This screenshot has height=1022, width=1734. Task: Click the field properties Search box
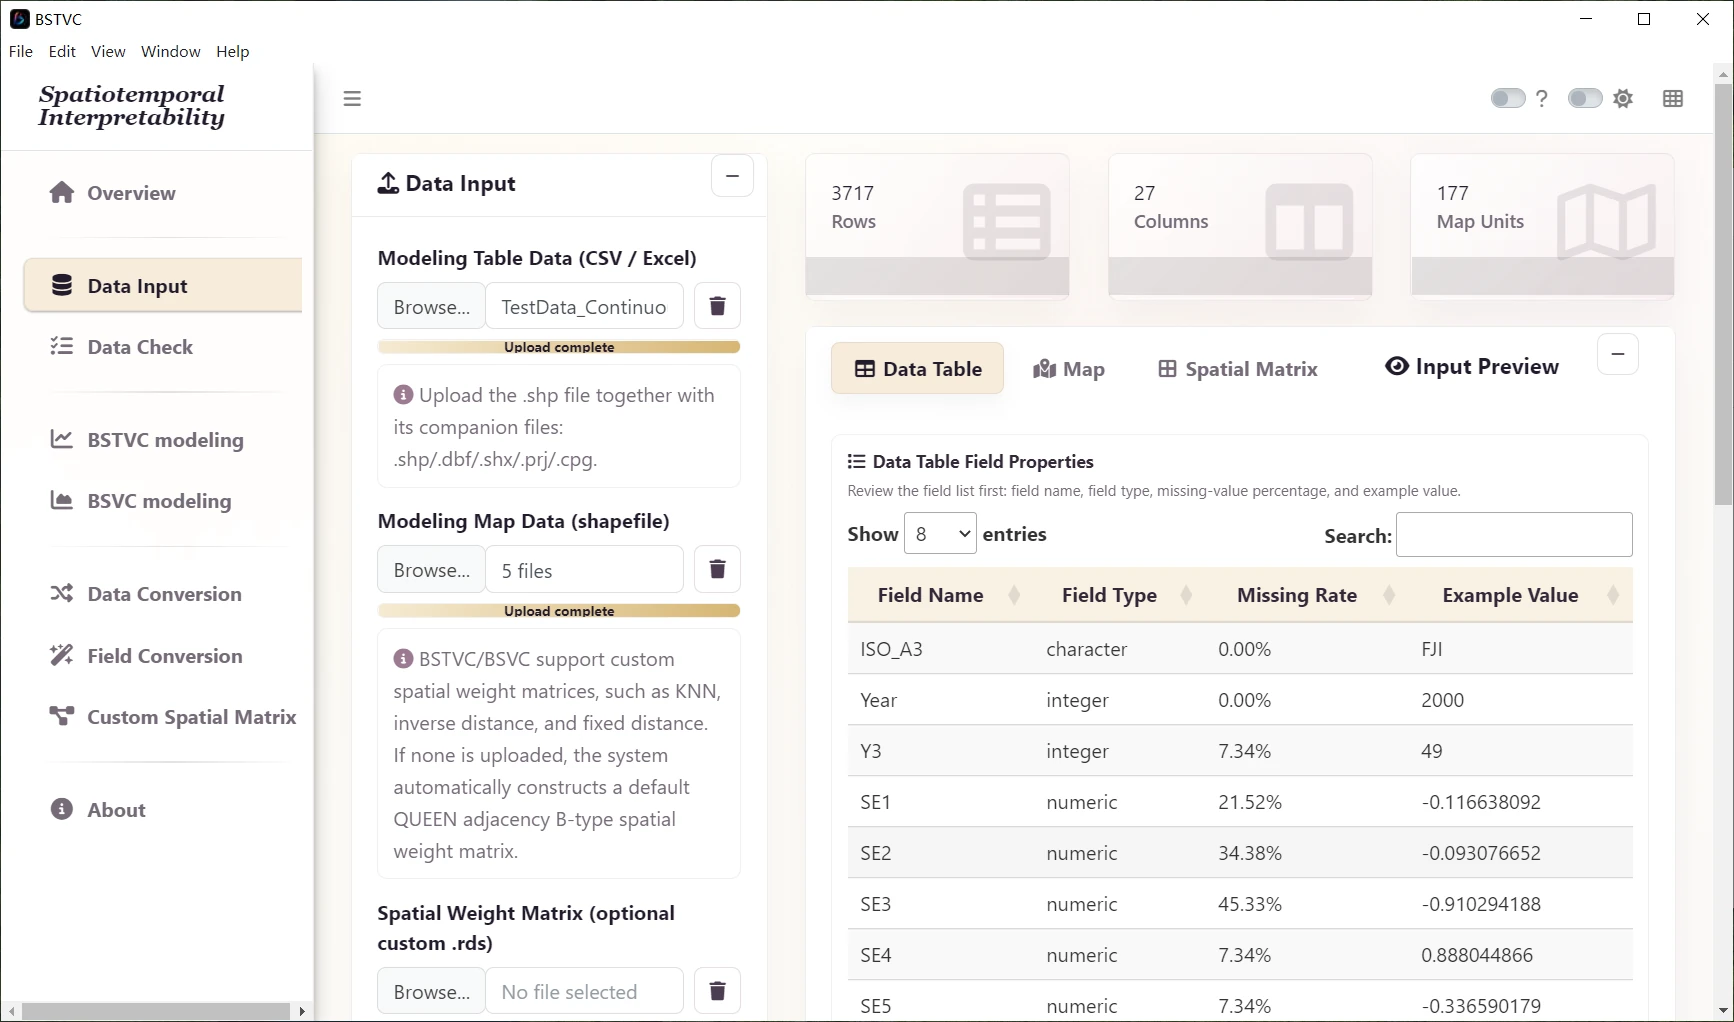(x=1514, y=535)
